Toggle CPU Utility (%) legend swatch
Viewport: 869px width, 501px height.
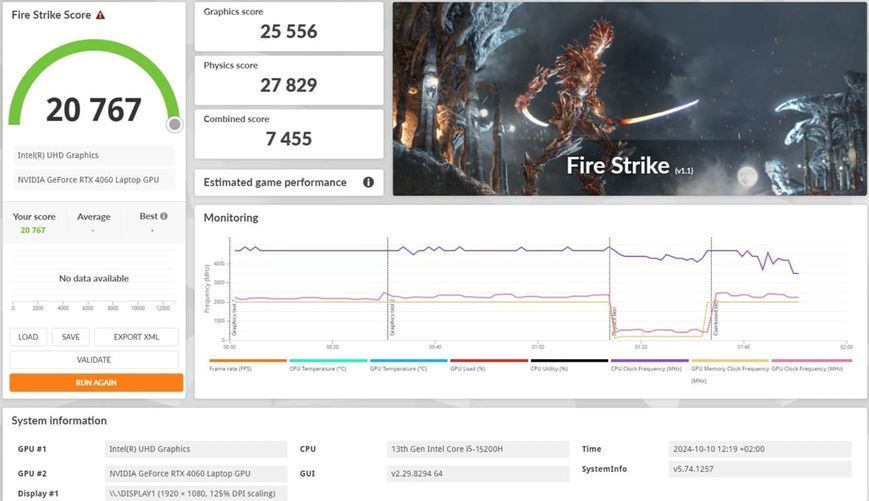(569, 361)
